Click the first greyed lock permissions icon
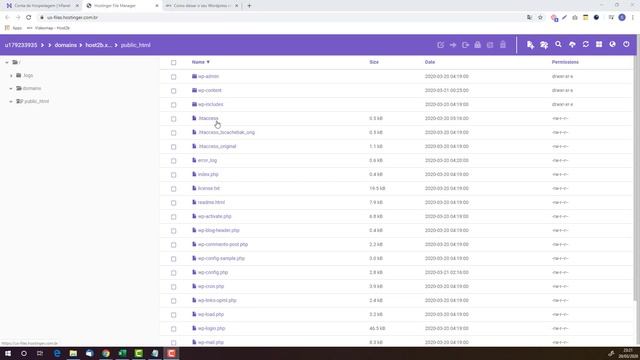 (478, 44)
